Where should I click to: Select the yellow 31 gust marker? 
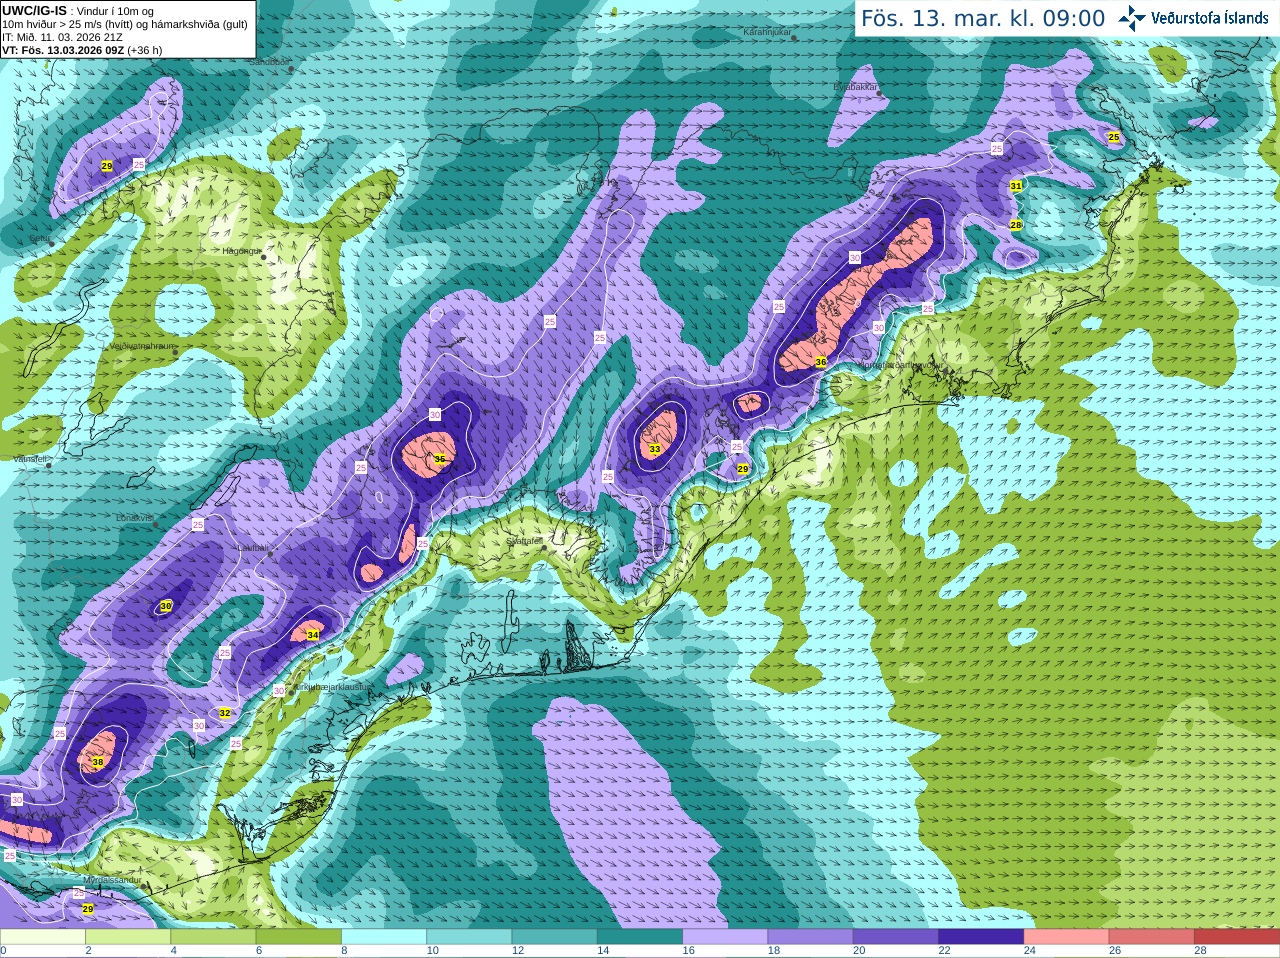[x=1015, y=186]
